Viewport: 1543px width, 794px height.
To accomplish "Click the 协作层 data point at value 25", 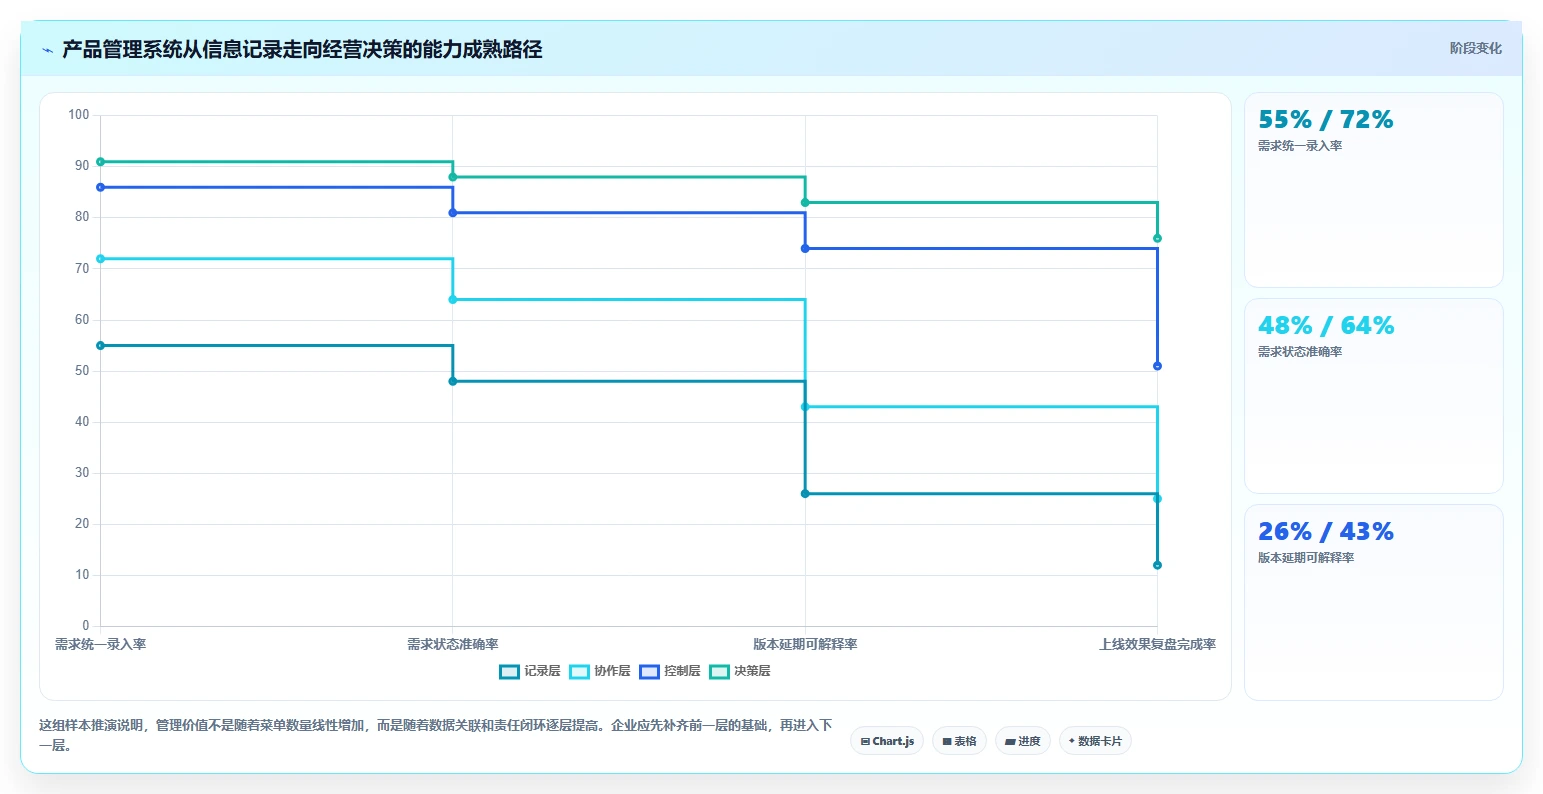I will (1157, 499).
